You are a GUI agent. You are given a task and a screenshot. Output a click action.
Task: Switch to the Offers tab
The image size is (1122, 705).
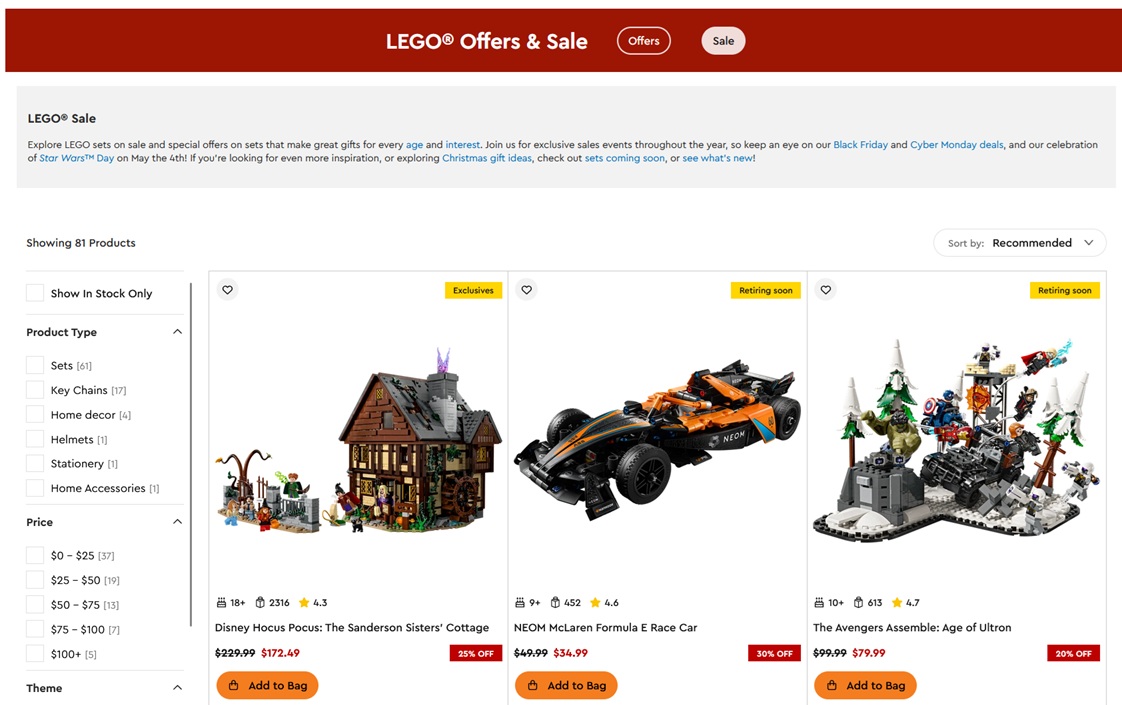coord(643,41)
